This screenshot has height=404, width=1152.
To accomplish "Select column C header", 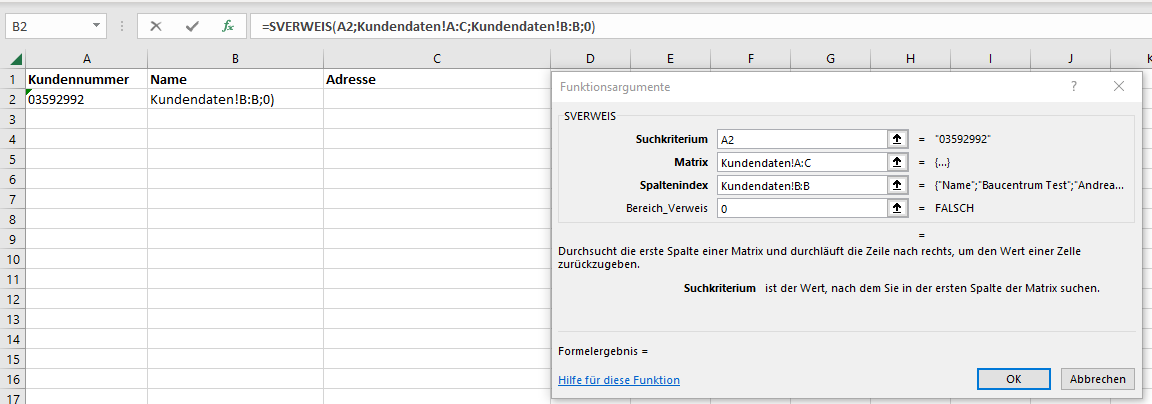I will [x=437, y=59].
